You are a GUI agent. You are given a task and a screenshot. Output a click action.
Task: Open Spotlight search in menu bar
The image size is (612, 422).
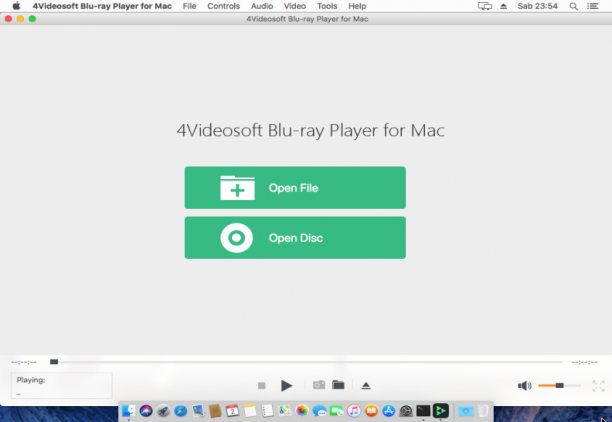[573, 6]
